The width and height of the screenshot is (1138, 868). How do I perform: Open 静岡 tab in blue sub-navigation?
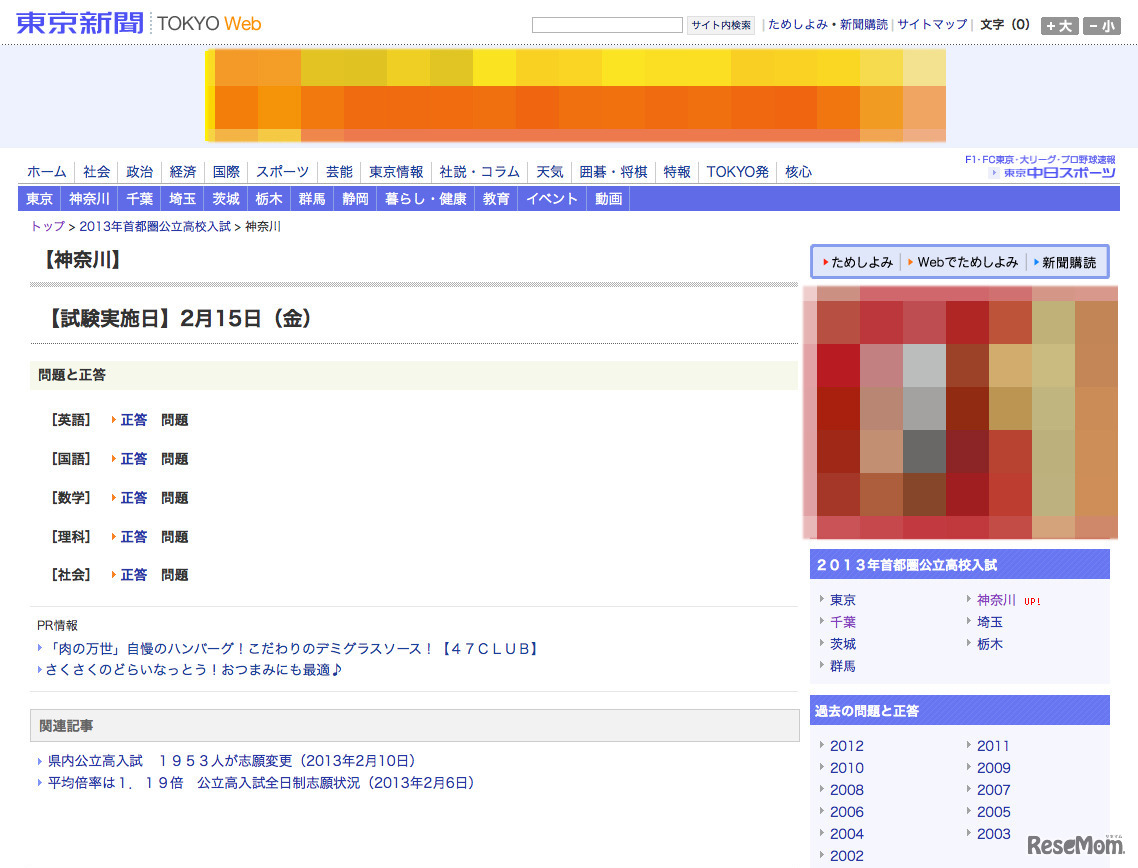coord(355,199)
